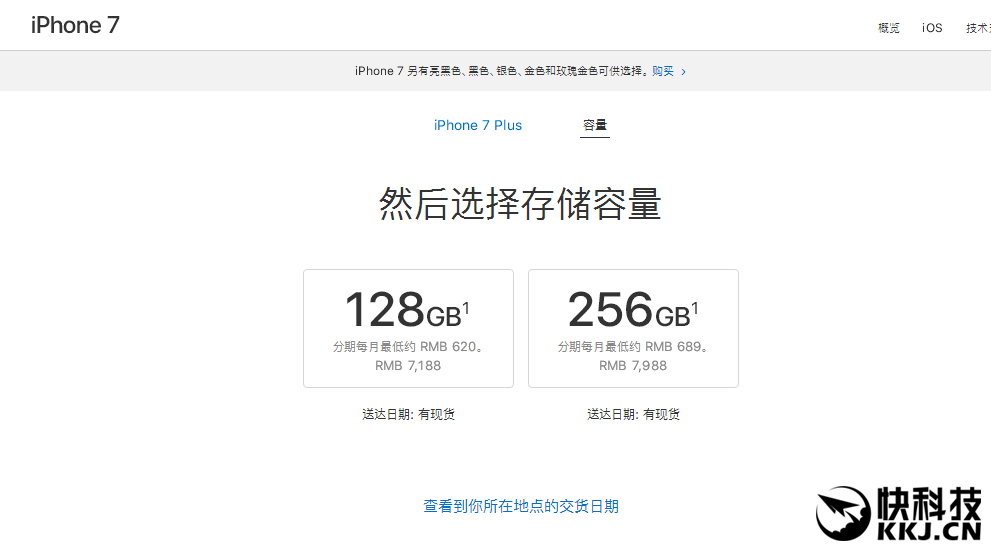Open the 概览 navigation item

(889, 28)
